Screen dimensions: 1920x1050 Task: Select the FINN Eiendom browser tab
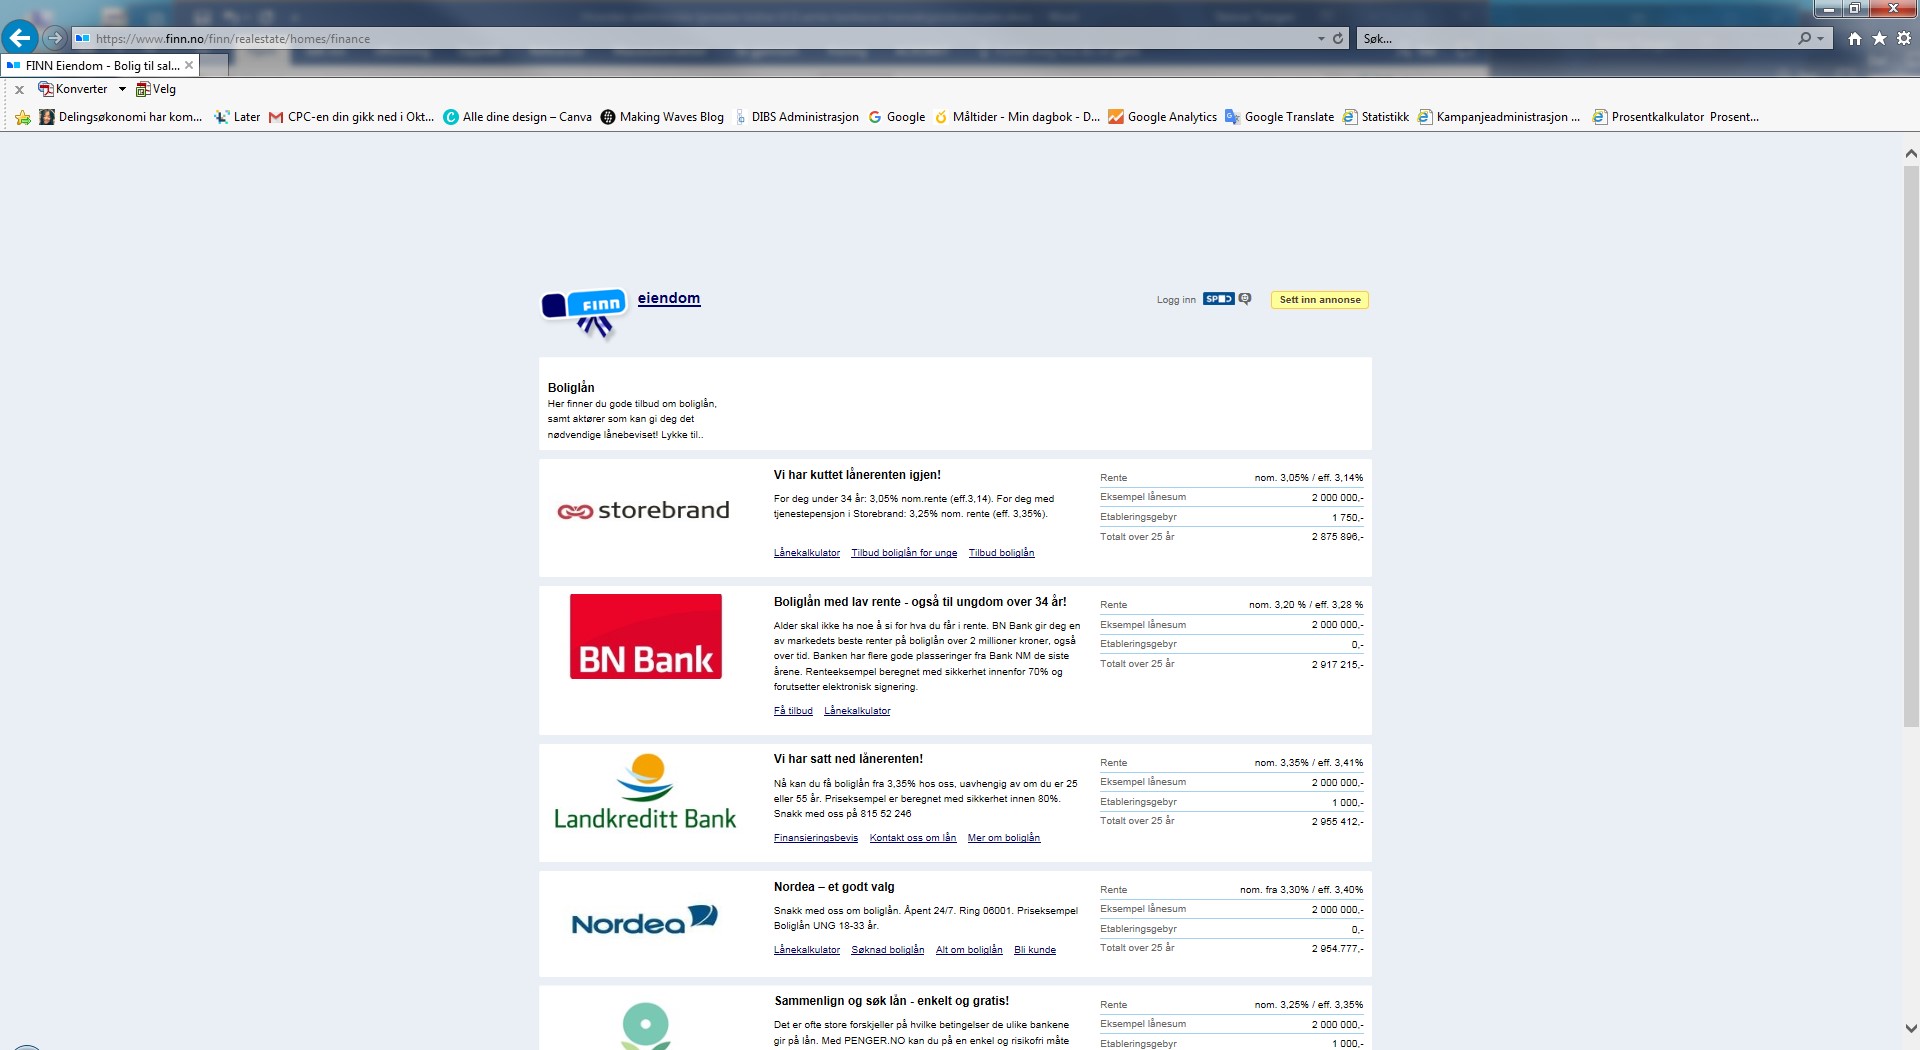pos(100,65)
